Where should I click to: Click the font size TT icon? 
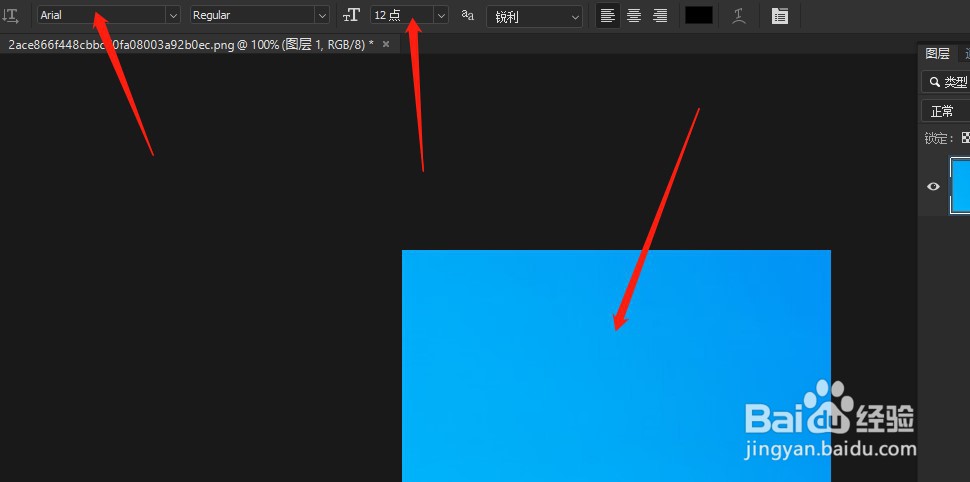pos(351,15)
